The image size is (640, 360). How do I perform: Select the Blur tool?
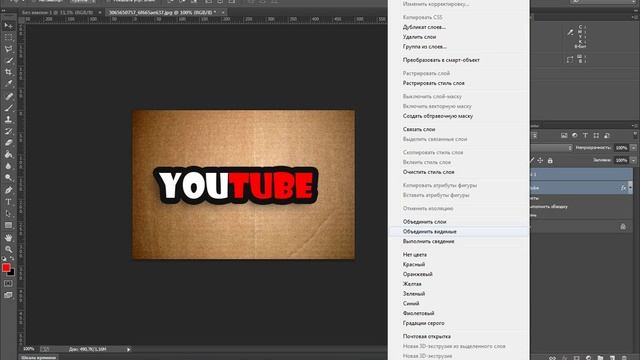click(x=8, y=166)
